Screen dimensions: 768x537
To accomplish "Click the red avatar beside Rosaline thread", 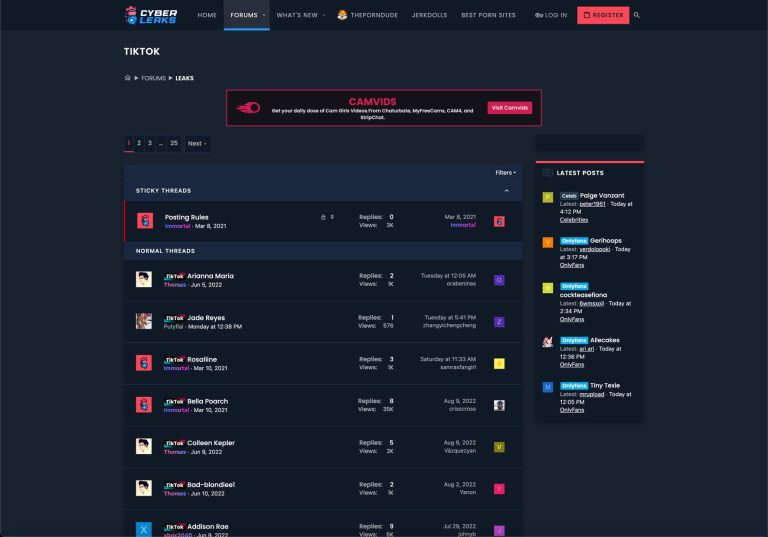I will [x=144, y=363].
